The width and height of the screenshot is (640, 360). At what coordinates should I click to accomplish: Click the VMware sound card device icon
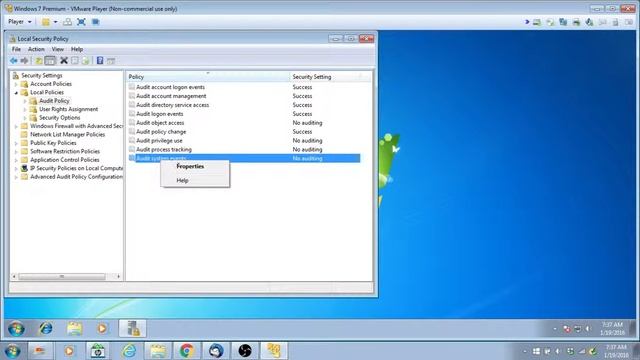pyautogui.click(x=589, y=22)
